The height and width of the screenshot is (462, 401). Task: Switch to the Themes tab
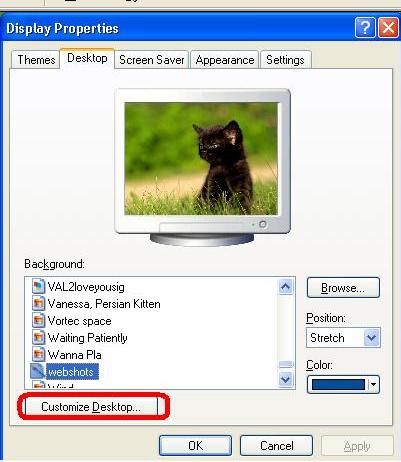(x=36, y=60)
